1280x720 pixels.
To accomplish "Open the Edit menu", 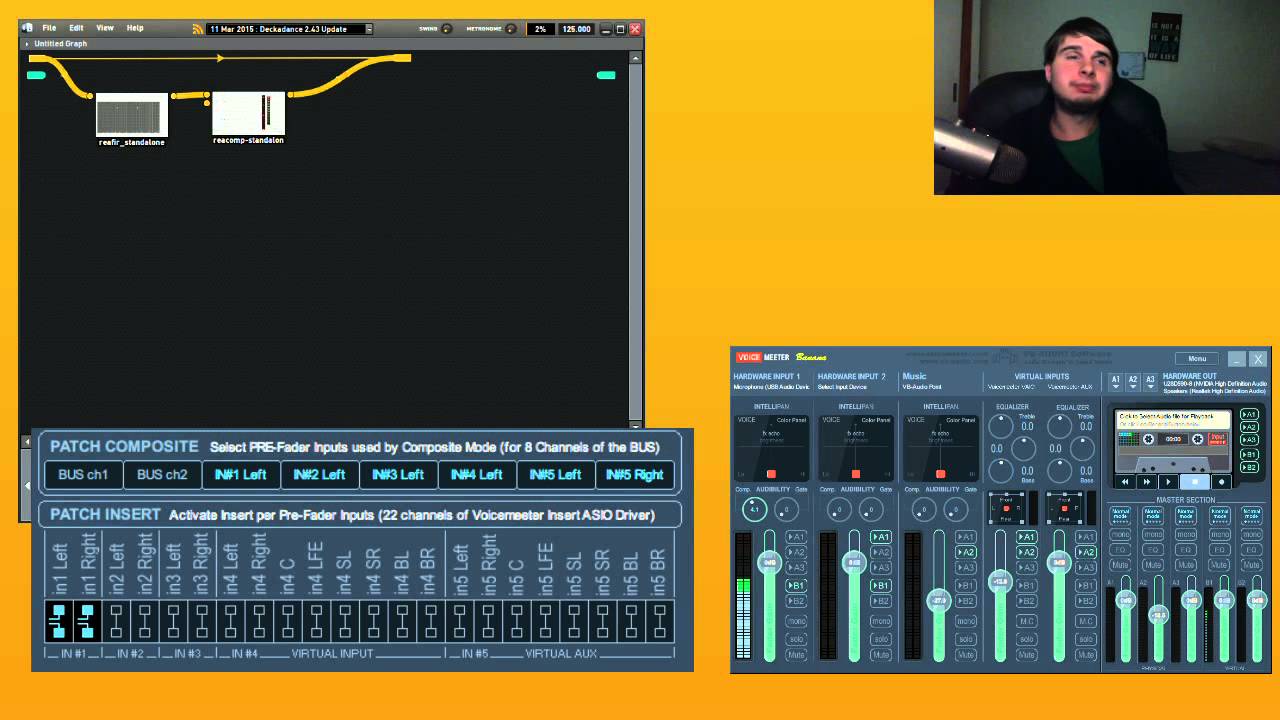I will (76, 28).
